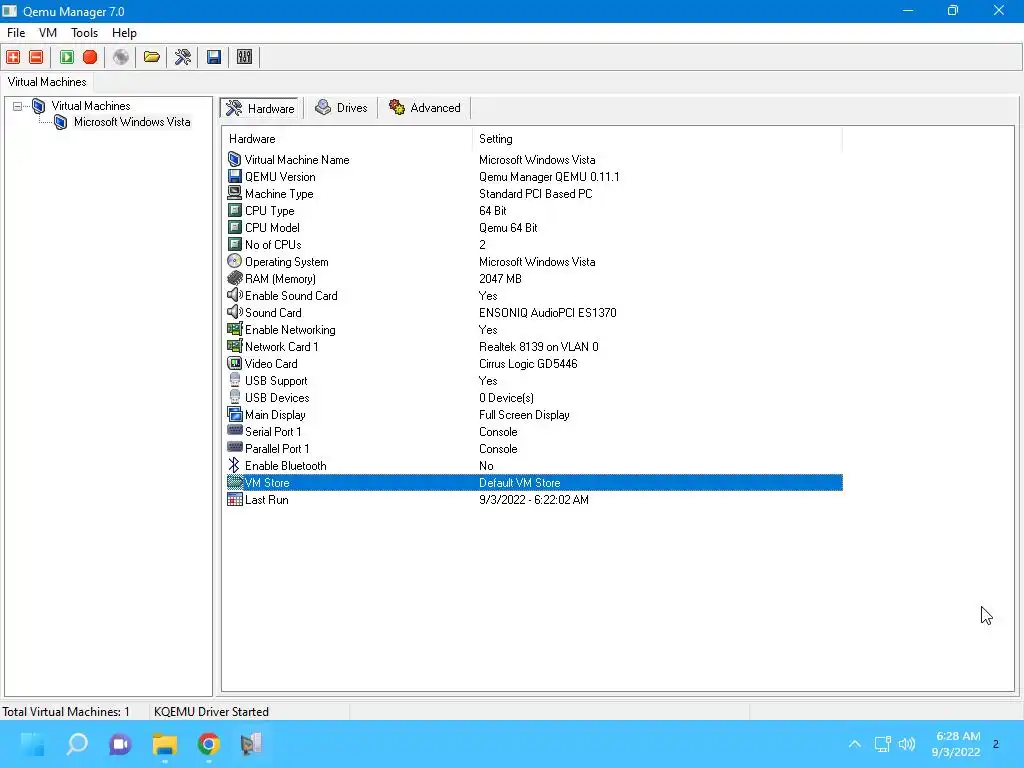Click the Cirrus Logic GD5446 value

[x=528, y=363]
